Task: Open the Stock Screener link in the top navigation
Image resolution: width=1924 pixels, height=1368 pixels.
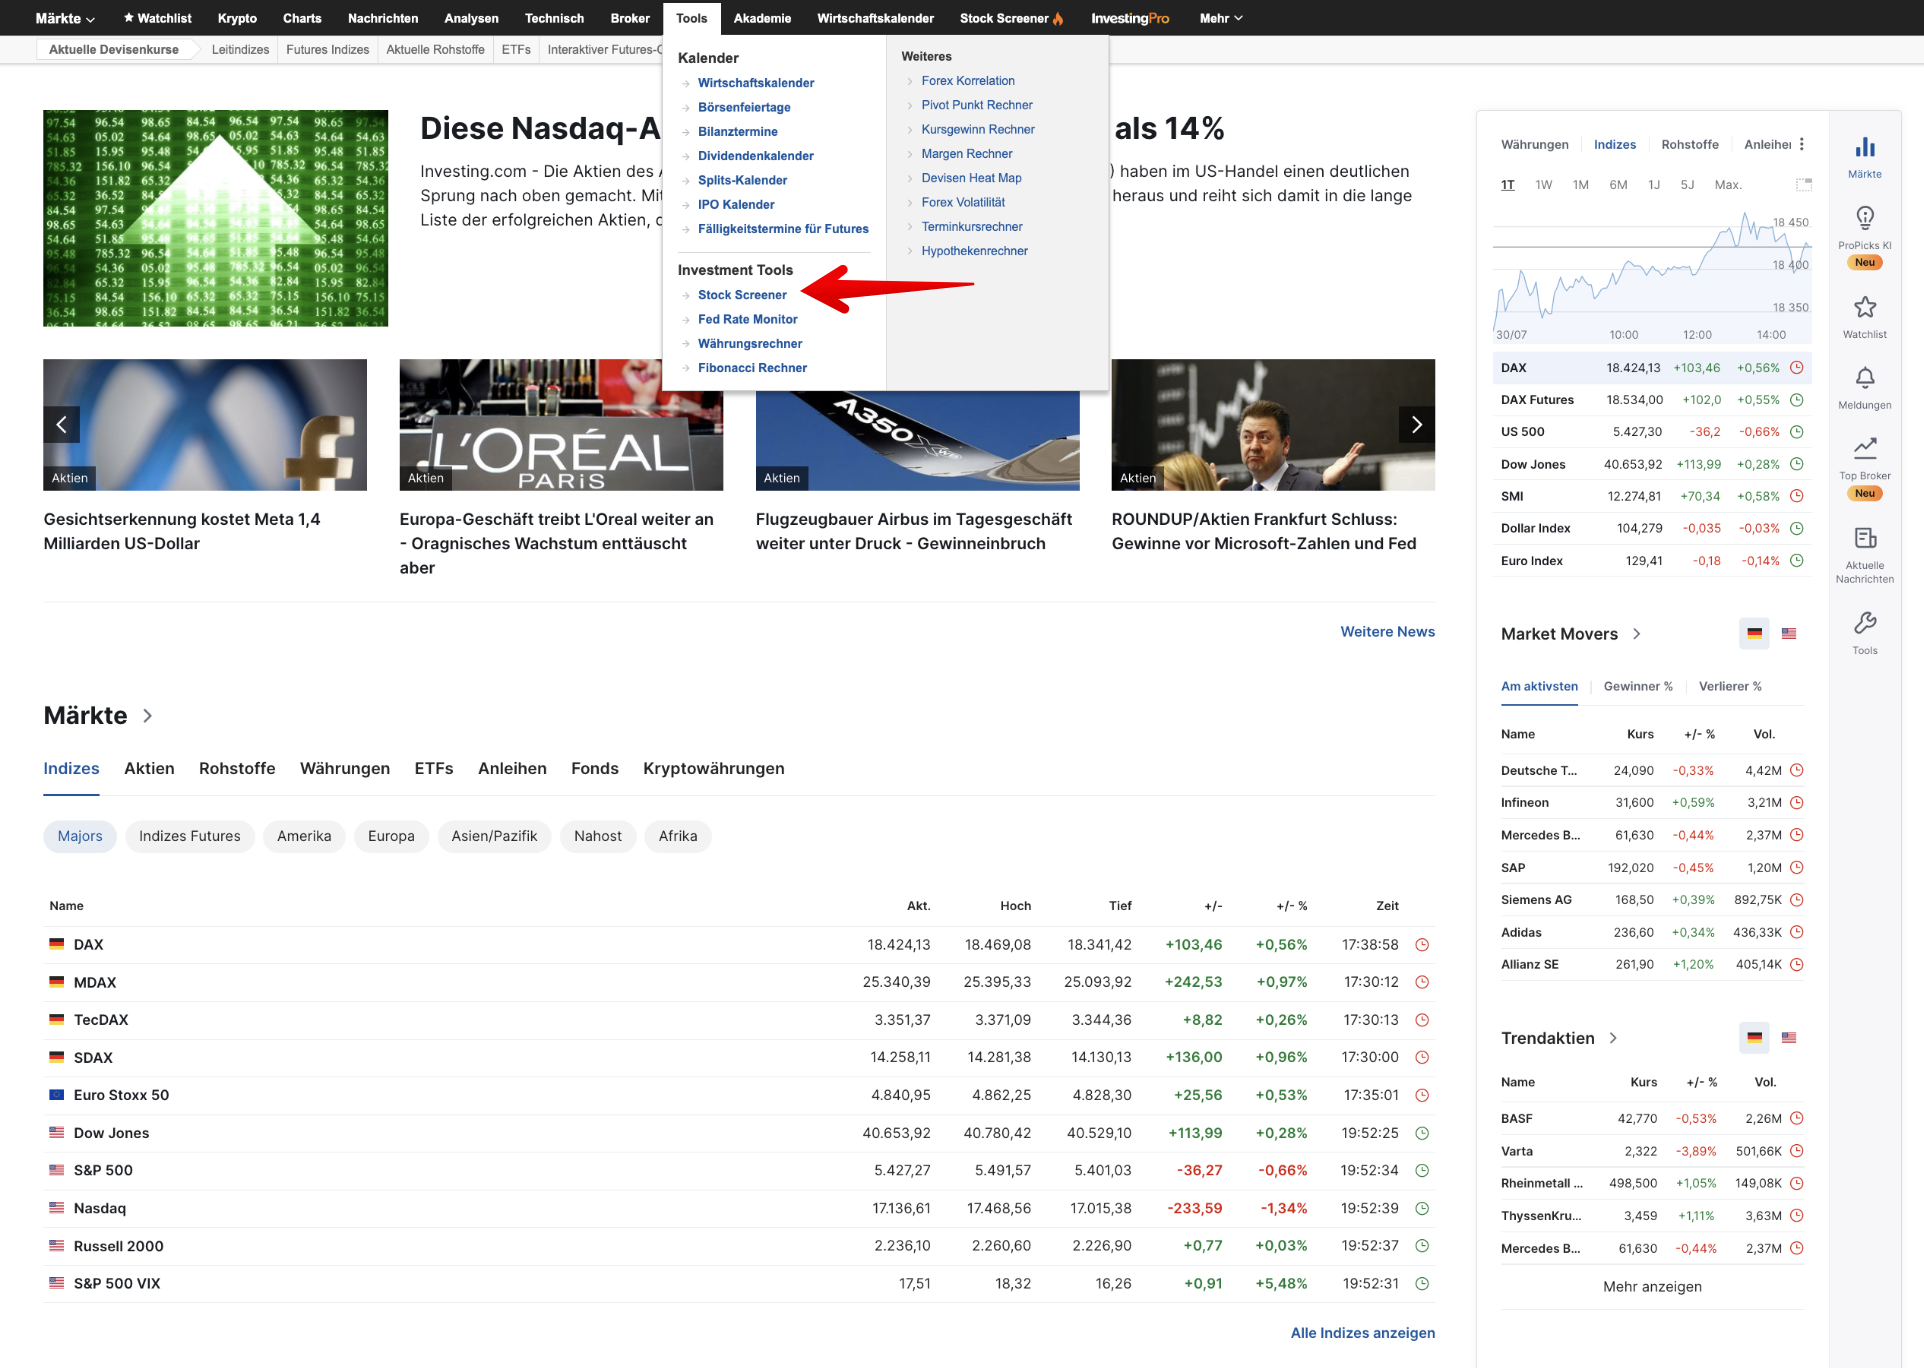Action: tap(1011, 18)
